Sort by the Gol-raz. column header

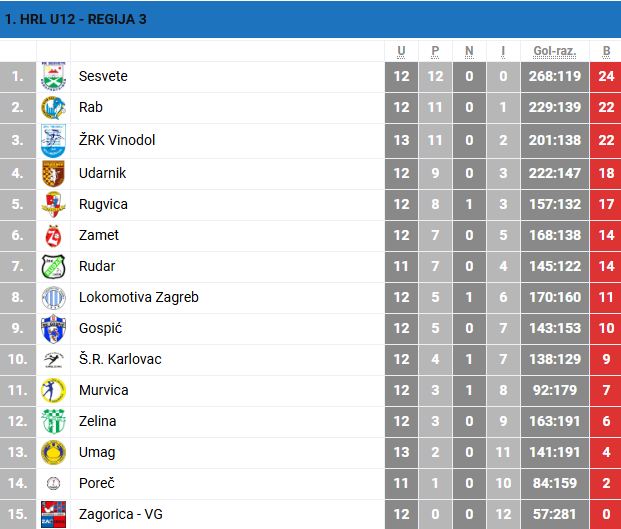557,51
